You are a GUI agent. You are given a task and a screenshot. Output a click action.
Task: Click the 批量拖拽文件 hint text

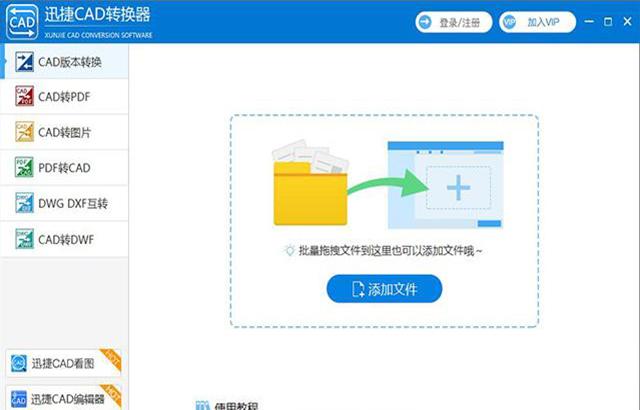pyautogui.click(x=390, y=250)
